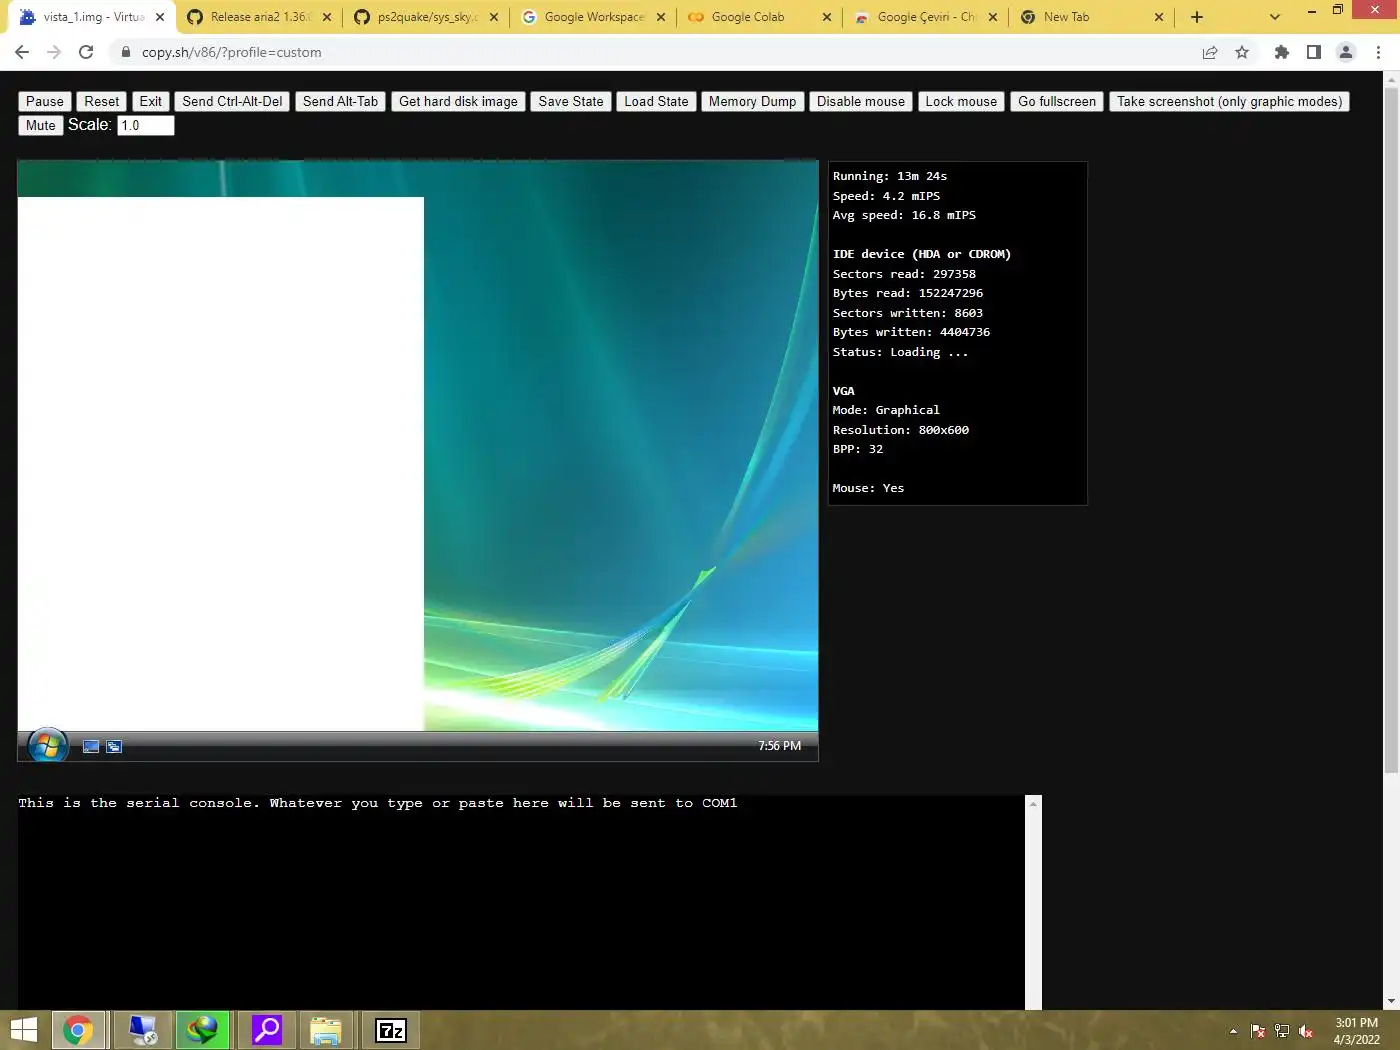Click Get hard disk image
Viewport: 1400px width, 1050px height.
click(458, 101)
